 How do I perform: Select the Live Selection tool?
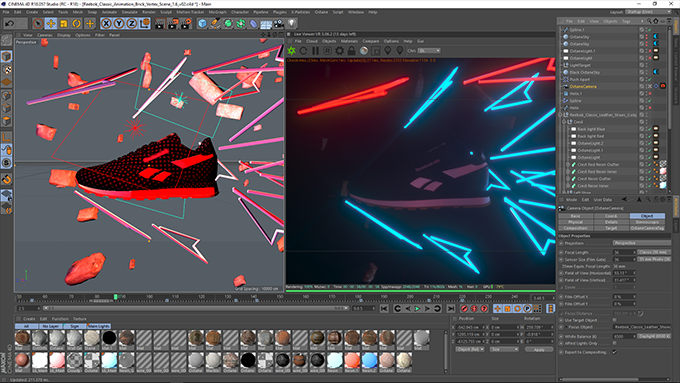pyautogui.click(x=38, y=23)
